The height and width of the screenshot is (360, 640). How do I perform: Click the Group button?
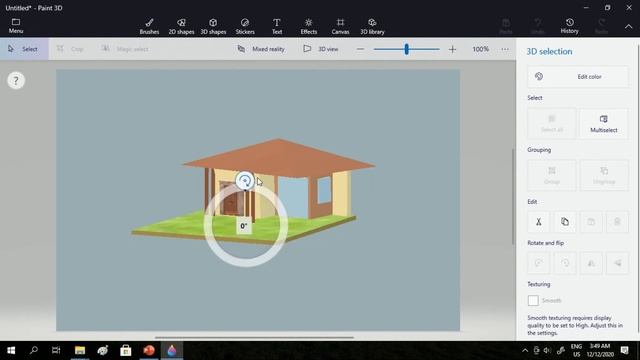coord(552,176)
